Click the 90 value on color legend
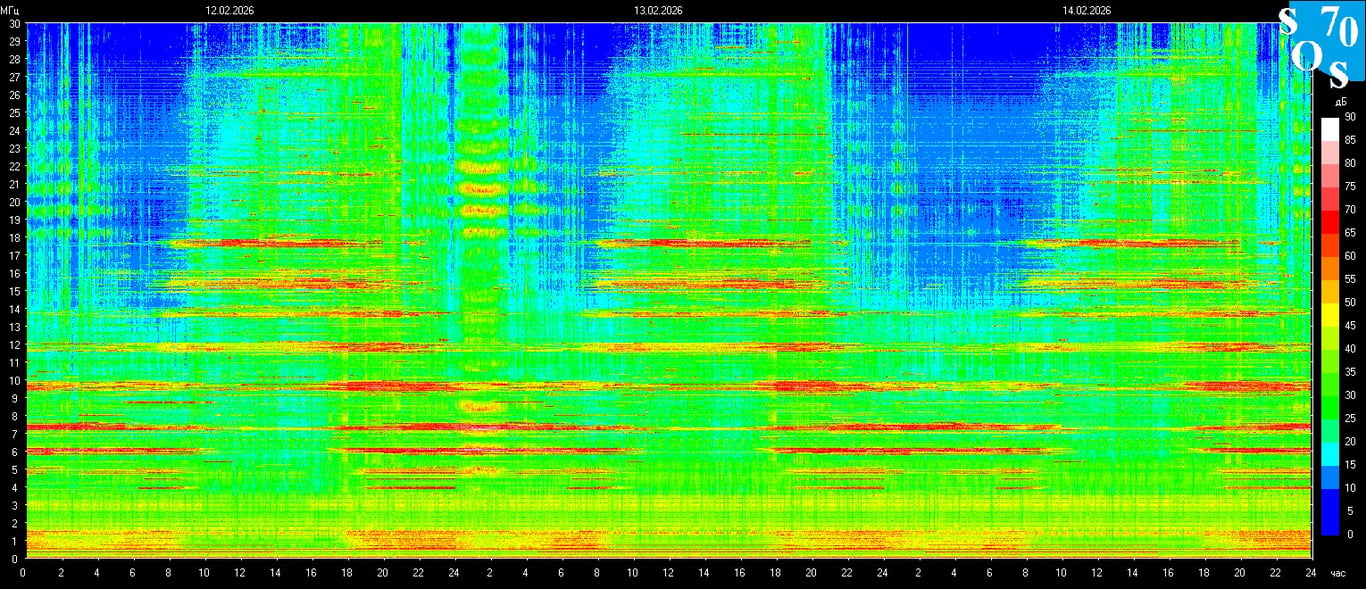The height and width of the screenshot is (589, 1366). click(x=1349, y=117)
